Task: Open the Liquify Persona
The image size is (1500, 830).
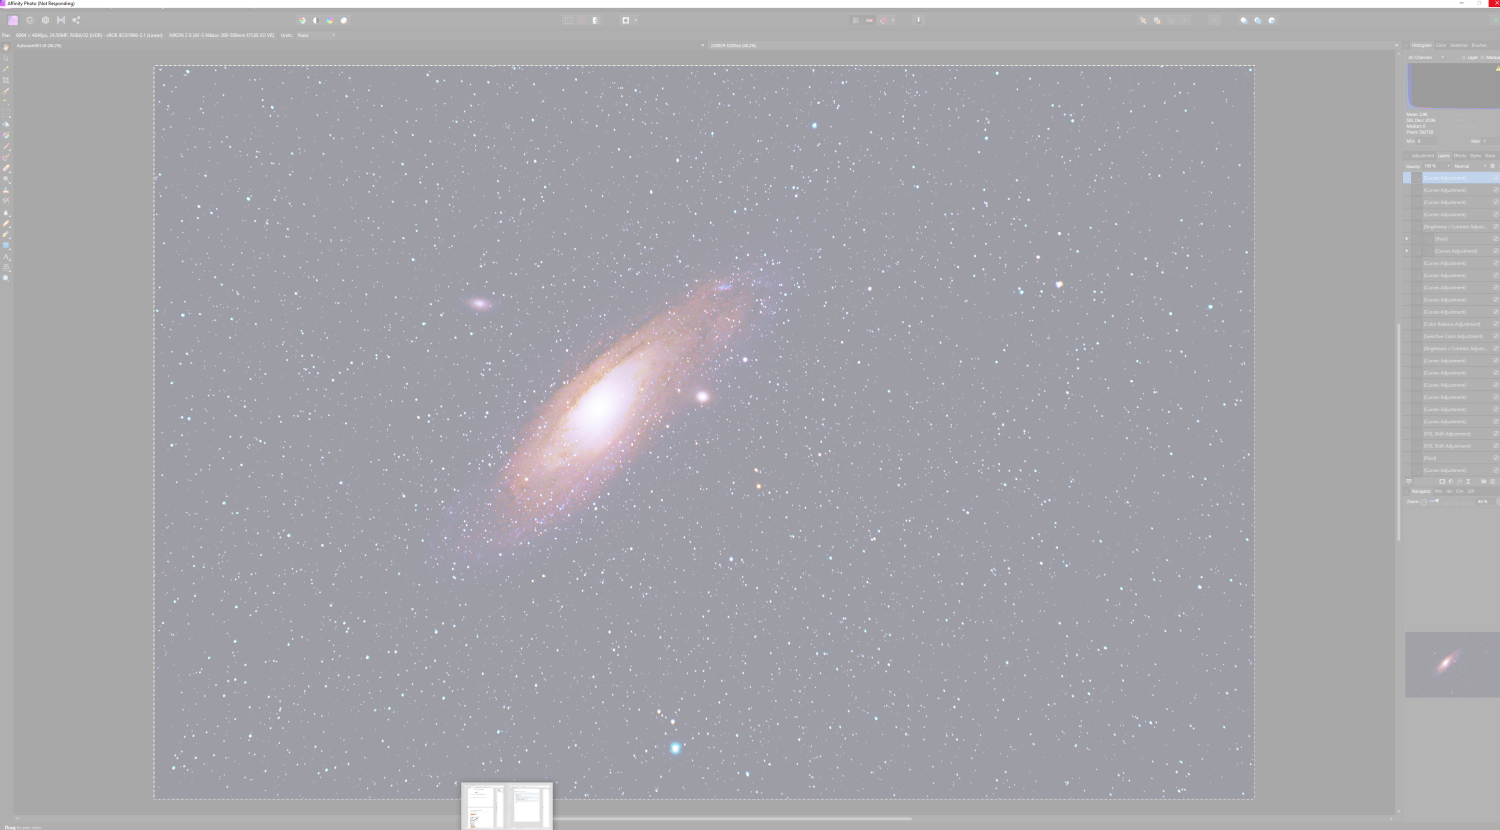Action: click(29, 20)
